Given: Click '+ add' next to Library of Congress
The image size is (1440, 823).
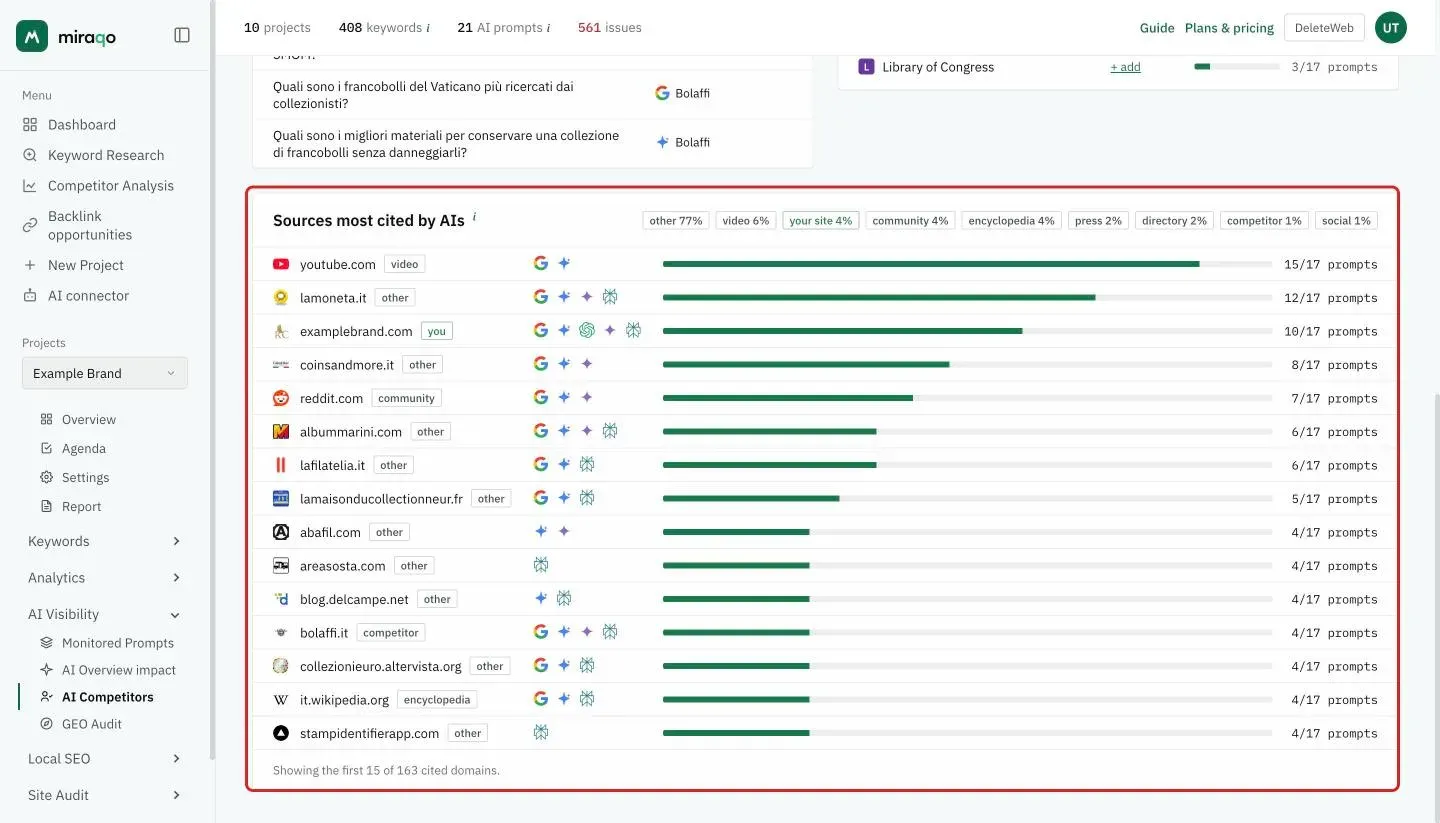Looking at the screenshot, I should [x=1125, y=67].
